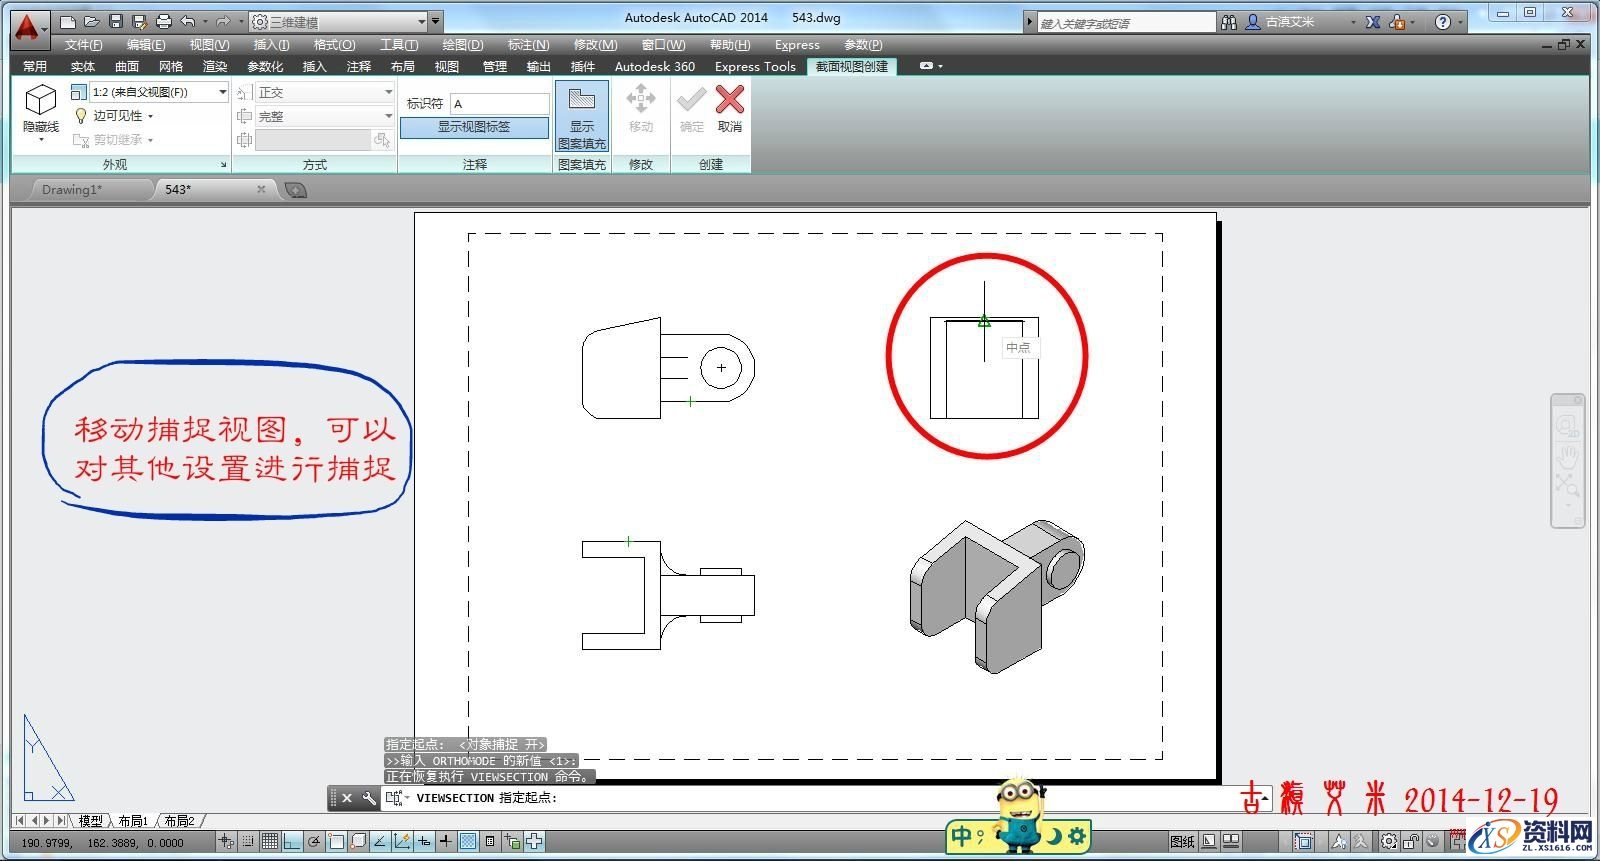Image resolution: width=1600 pixels, height=861 pixels.
Task: Toggle 显示图案填充 hatch display
Action: (x=581, y=116)
